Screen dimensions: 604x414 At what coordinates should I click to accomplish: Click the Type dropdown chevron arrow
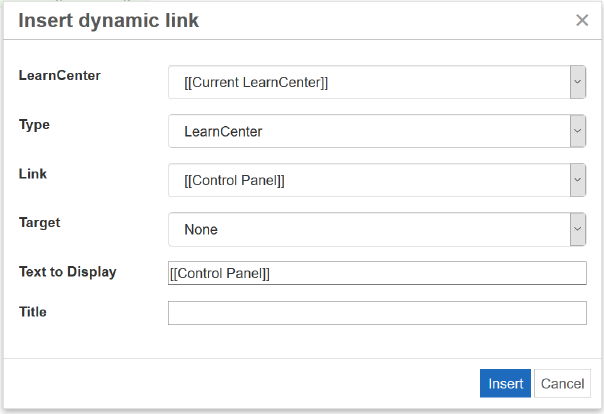[577, 131]
